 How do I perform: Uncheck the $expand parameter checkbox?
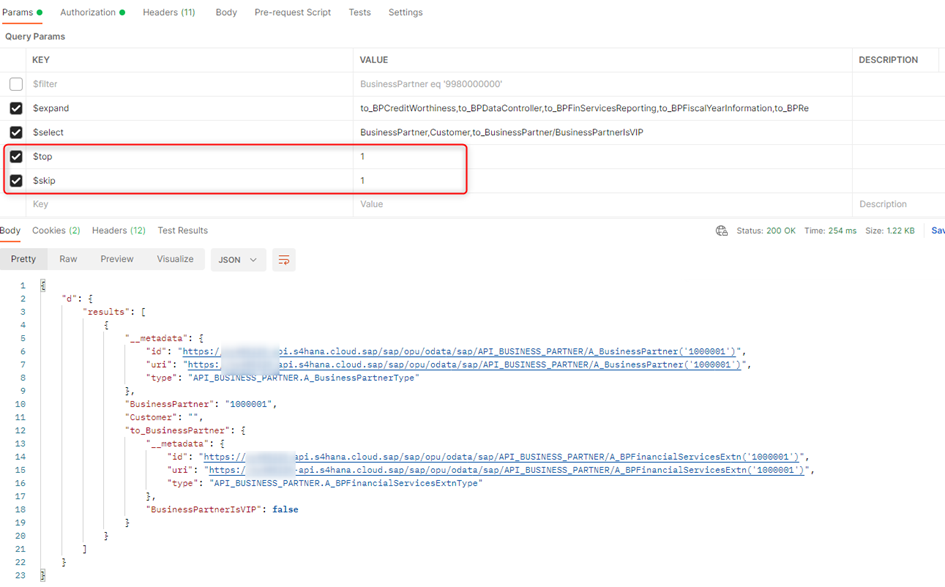(16, 109)
